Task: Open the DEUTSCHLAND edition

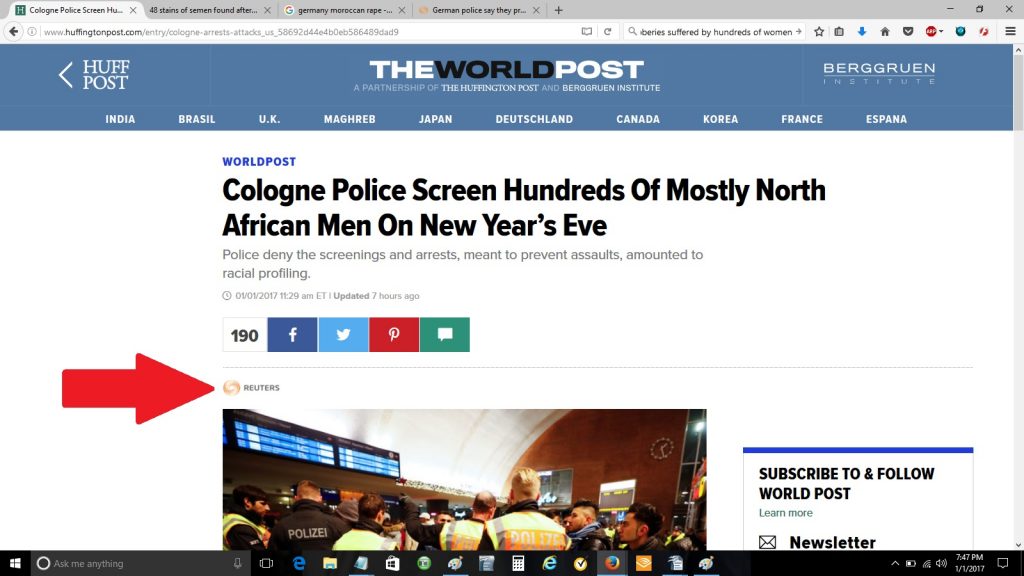Action: tap(534, 119)
